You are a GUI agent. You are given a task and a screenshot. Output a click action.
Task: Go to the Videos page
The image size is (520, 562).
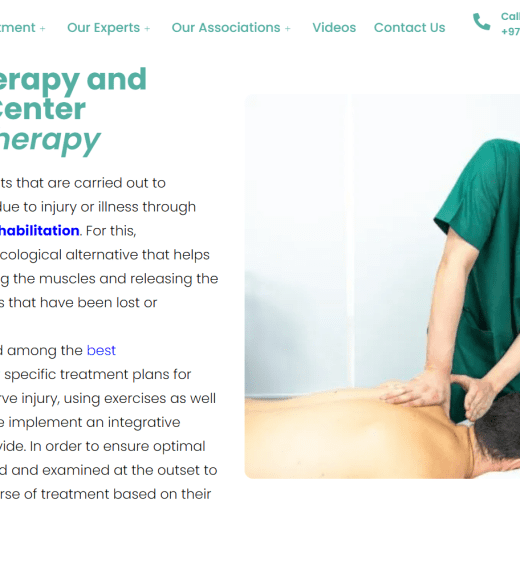(x=334, y=28)
